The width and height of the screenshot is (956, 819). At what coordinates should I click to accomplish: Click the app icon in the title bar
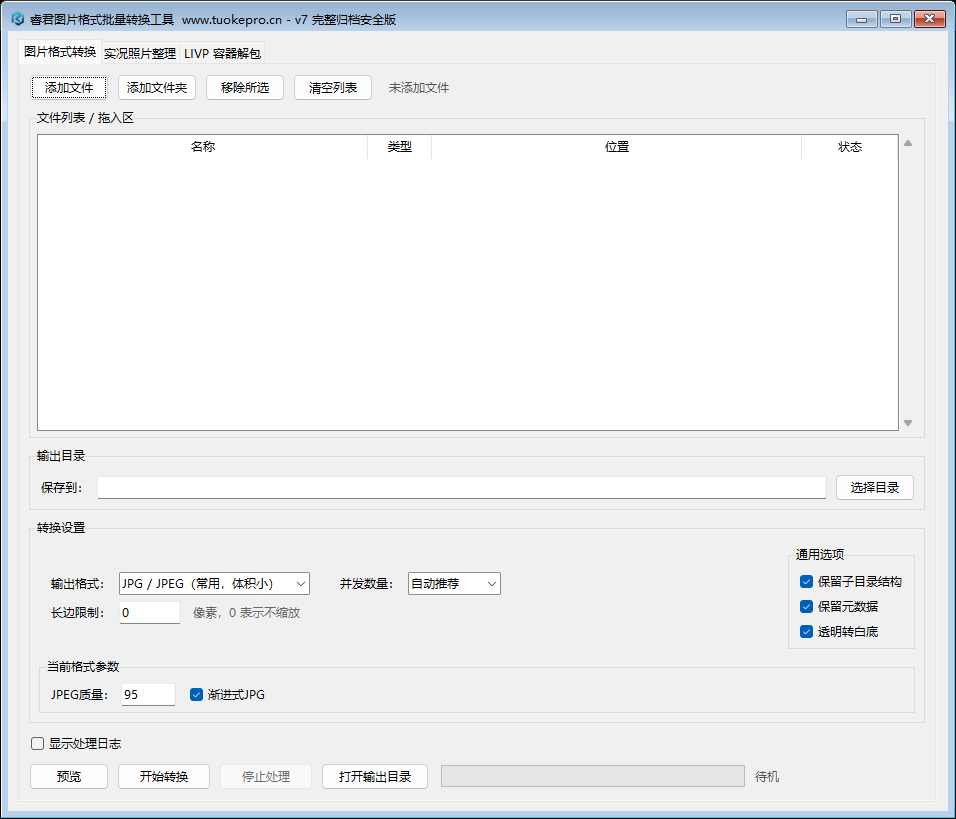[x=18, y=19]
